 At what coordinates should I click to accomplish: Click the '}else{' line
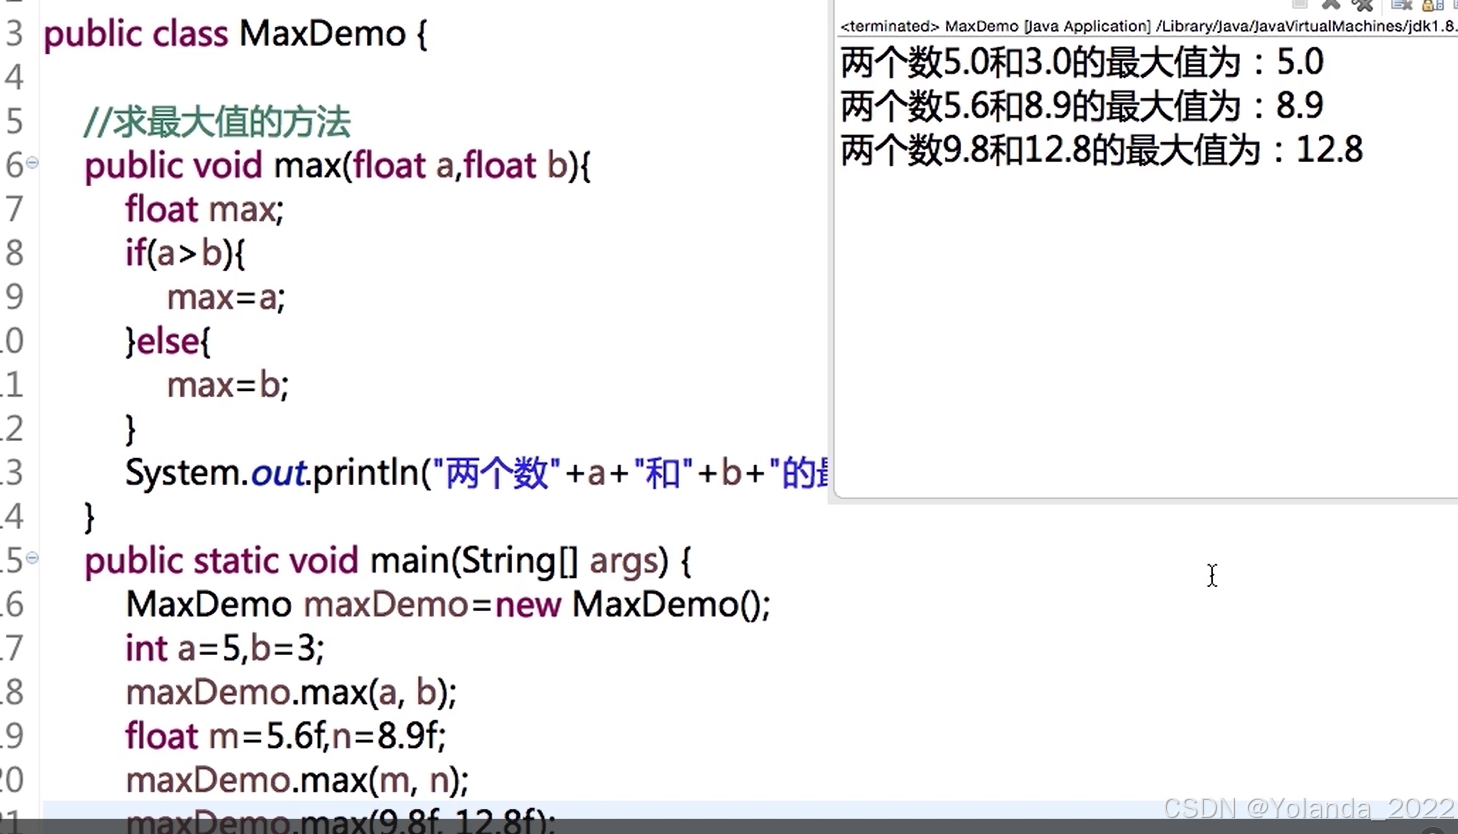point(168,342)
